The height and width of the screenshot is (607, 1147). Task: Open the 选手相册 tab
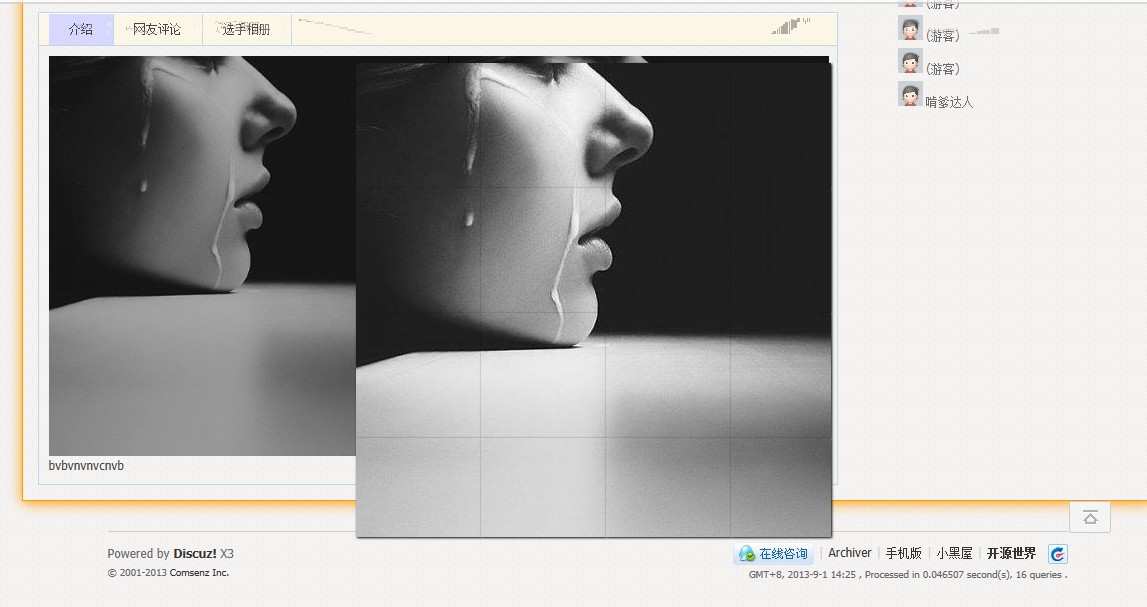pos(247,29)
